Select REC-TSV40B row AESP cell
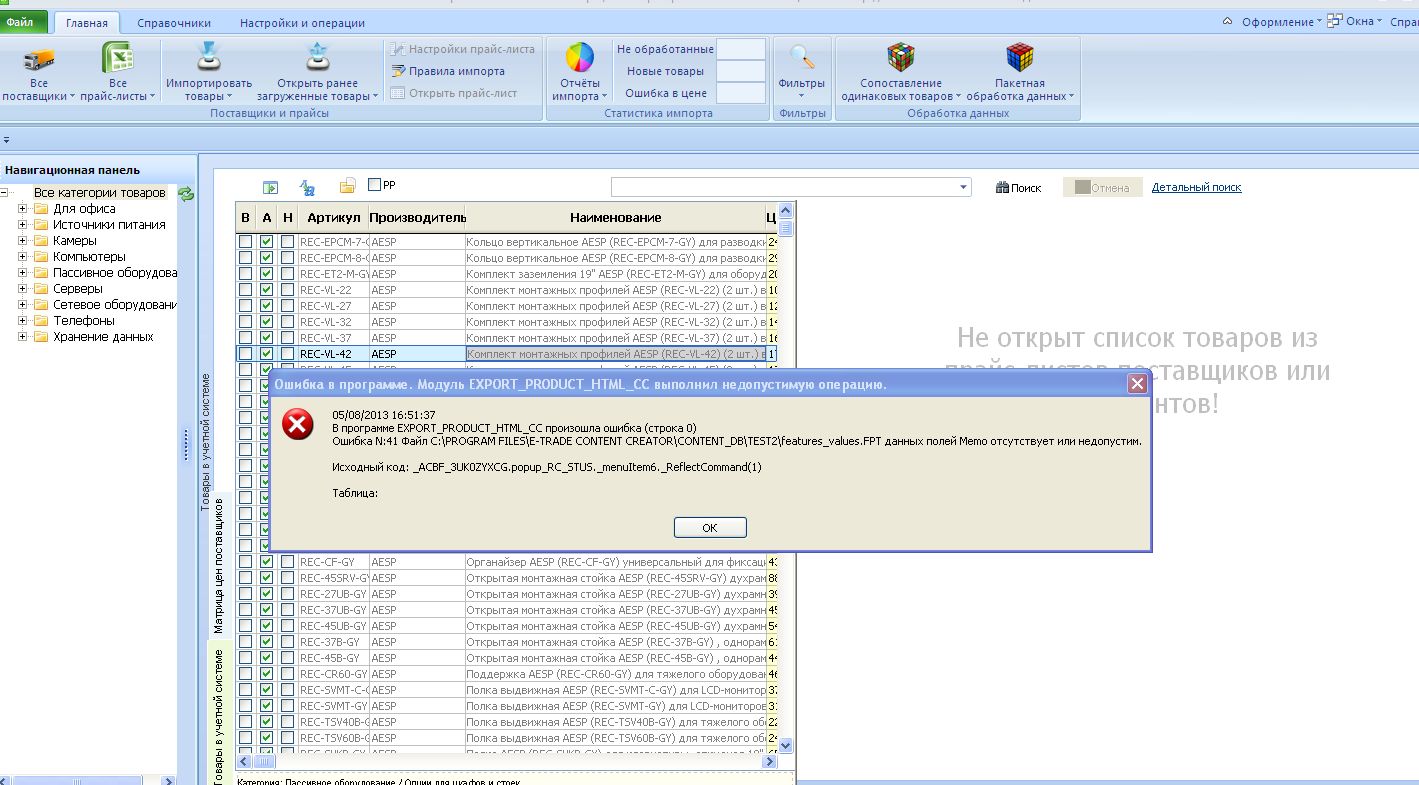This screenshot has height=785, width=1419. [x=417, y=722]
